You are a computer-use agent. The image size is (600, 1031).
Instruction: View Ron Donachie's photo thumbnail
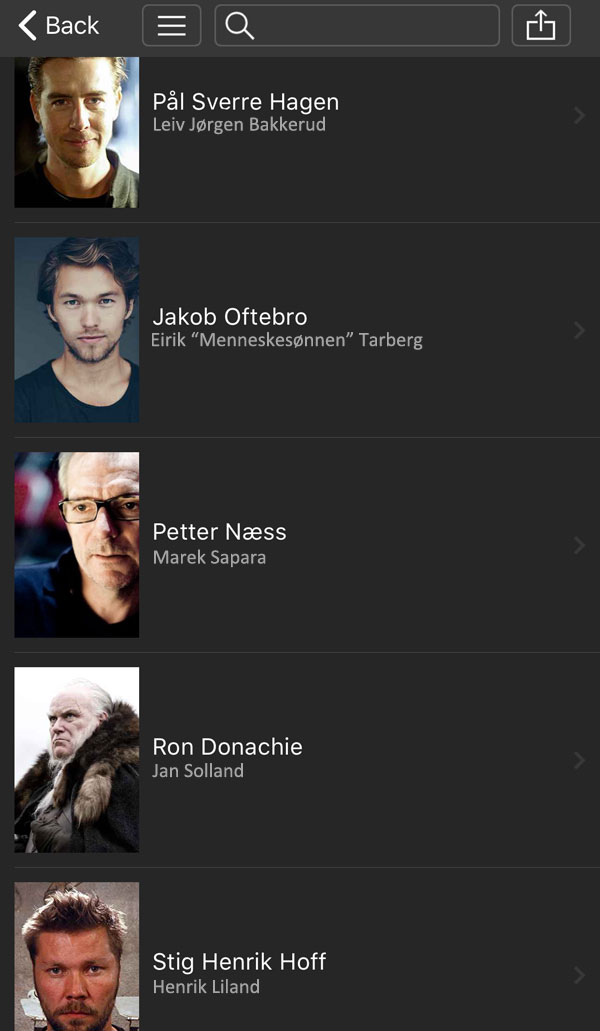pyautogui.click(x=77, y=760)
